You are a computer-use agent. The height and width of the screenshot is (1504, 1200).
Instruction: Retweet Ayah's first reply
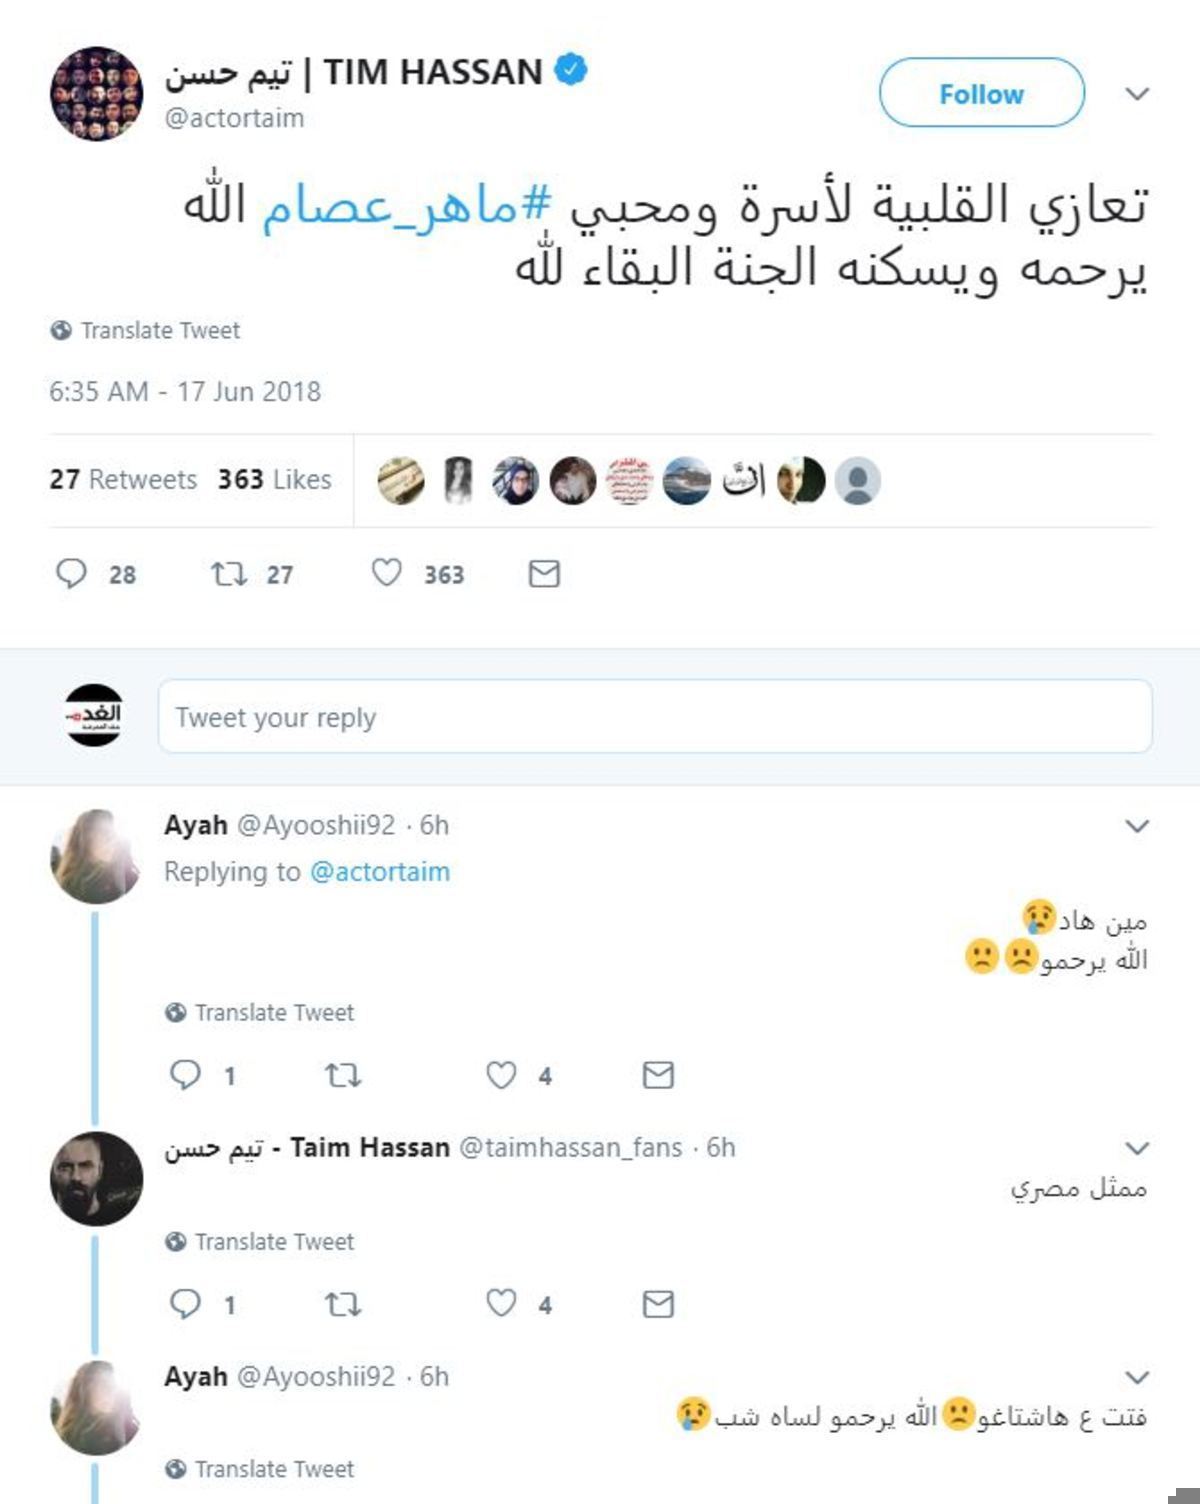coord(343,1075)
